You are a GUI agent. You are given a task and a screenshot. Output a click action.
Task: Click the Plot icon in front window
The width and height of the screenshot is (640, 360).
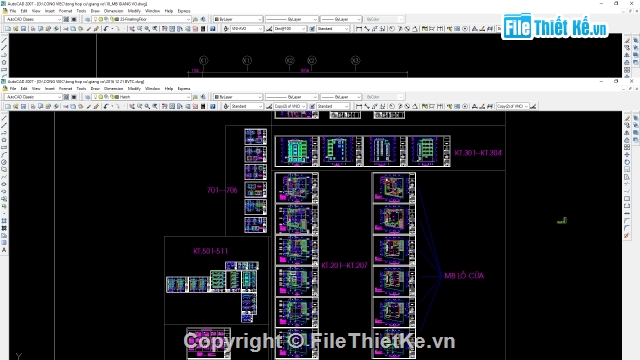(x=33, y=107)
